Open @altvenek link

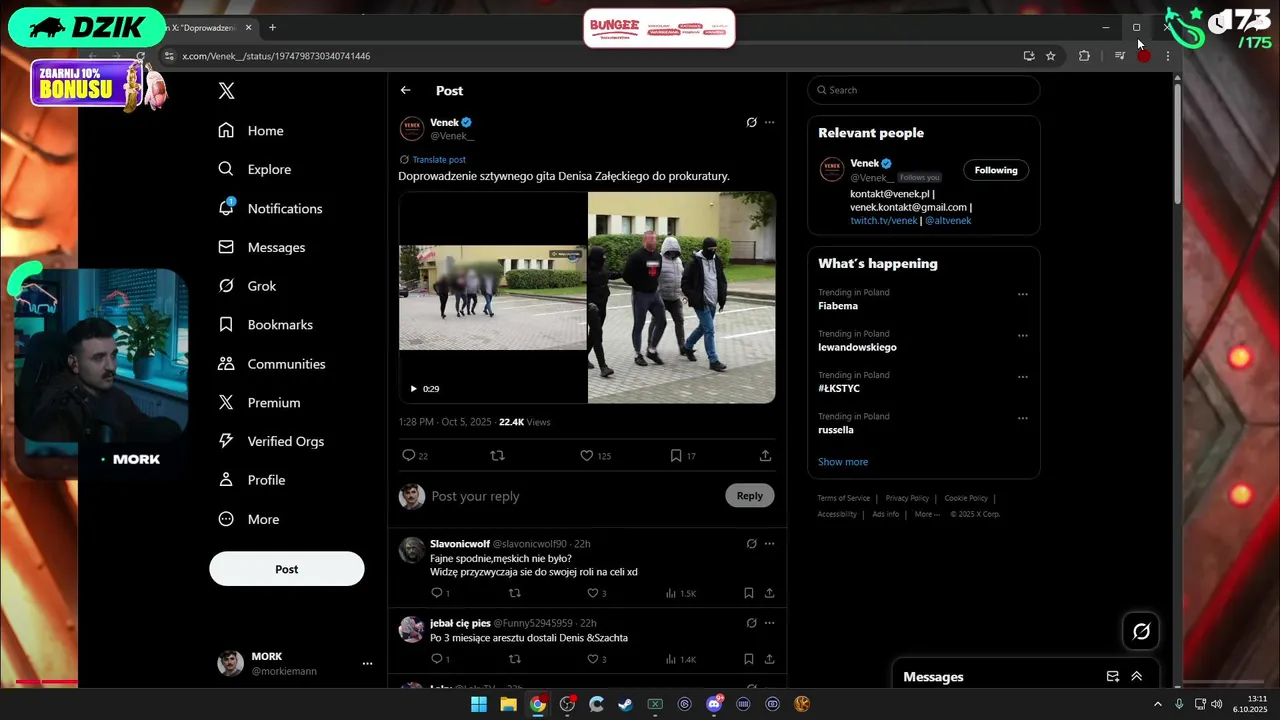pos(948,221)
